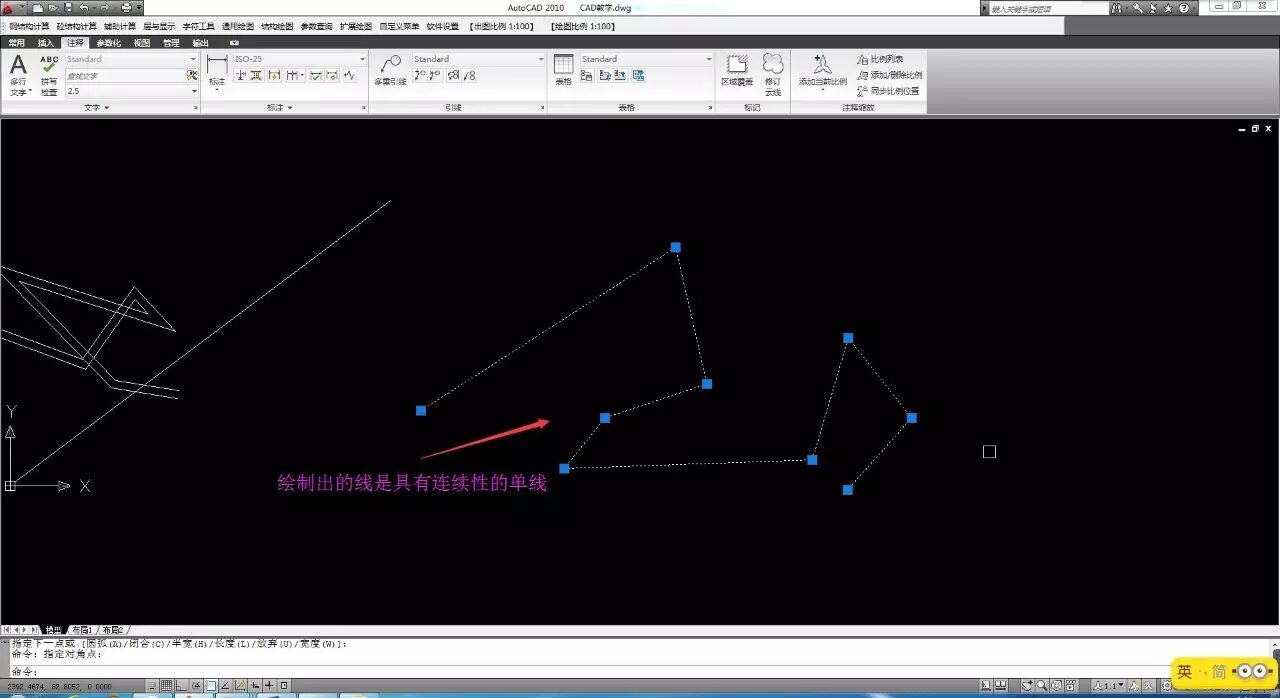1280x698 pixels.
Task: Click the Undo arrow in quick access toolbar
Action: pyautogui.click(x=84, y=7)
